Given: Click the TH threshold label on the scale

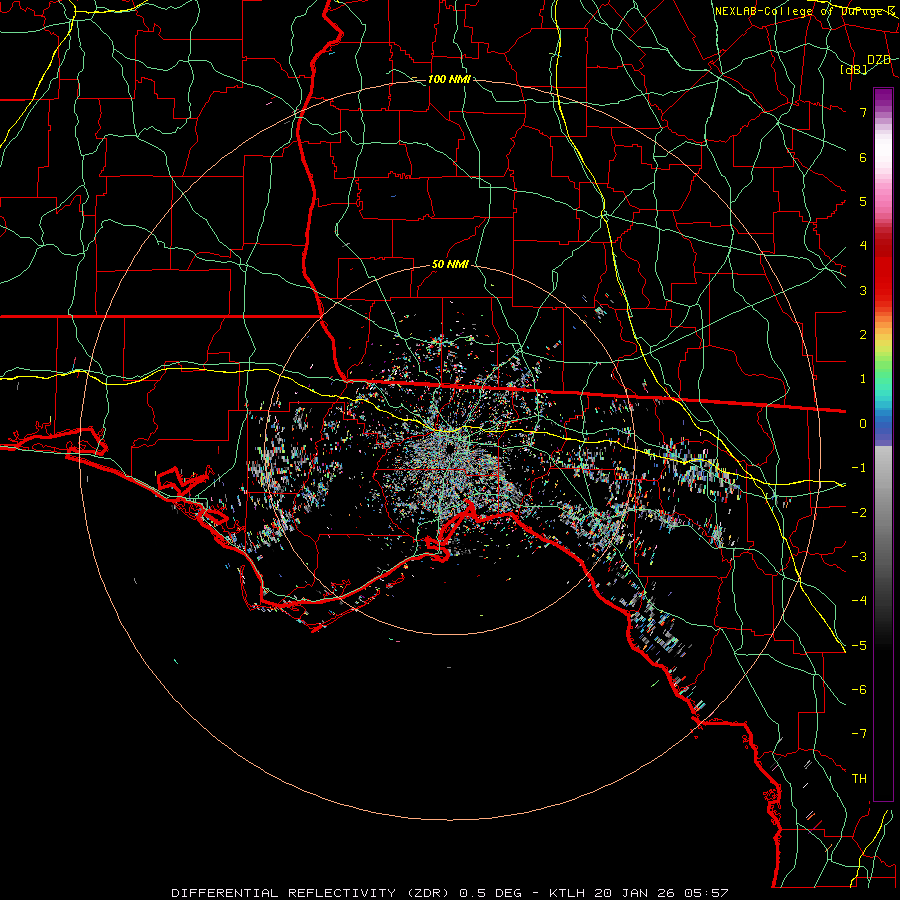Looking at the screenshot, I should [x=859, y=779].
